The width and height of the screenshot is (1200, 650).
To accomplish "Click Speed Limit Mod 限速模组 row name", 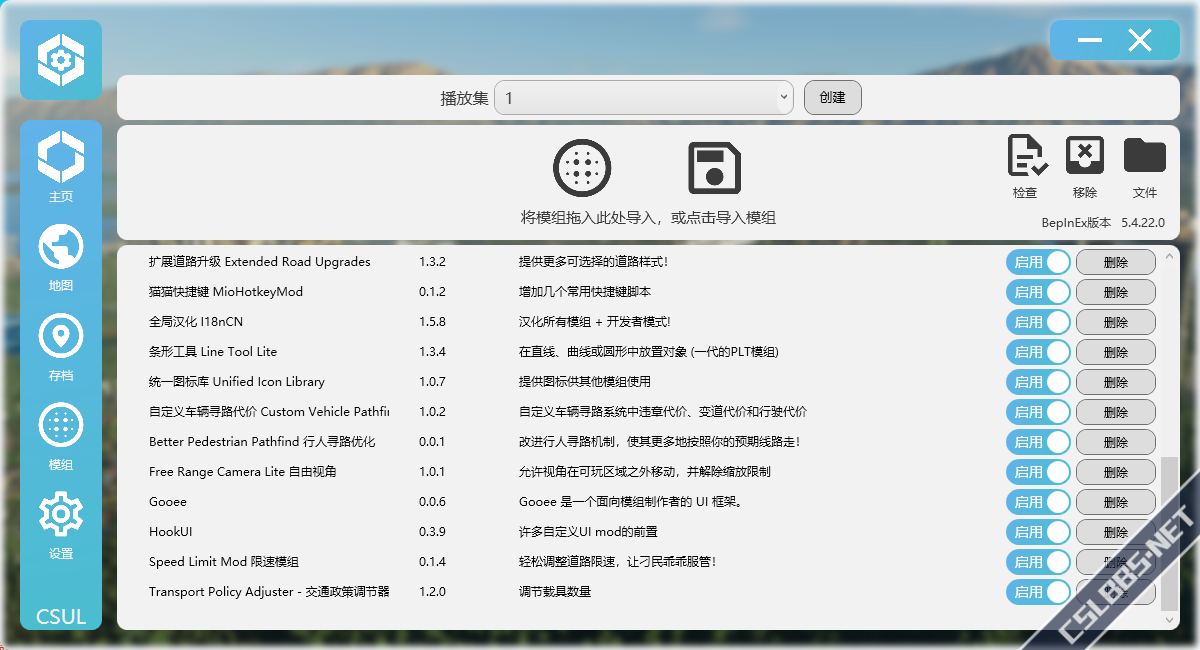I will click(224, 562).
